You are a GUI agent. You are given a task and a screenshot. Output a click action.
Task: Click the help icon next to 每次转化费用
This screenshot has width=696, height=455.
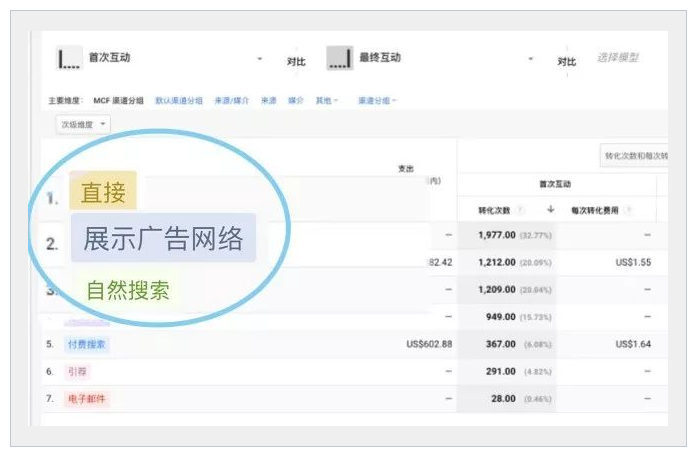pyautogui.click(x=627, y=210)
